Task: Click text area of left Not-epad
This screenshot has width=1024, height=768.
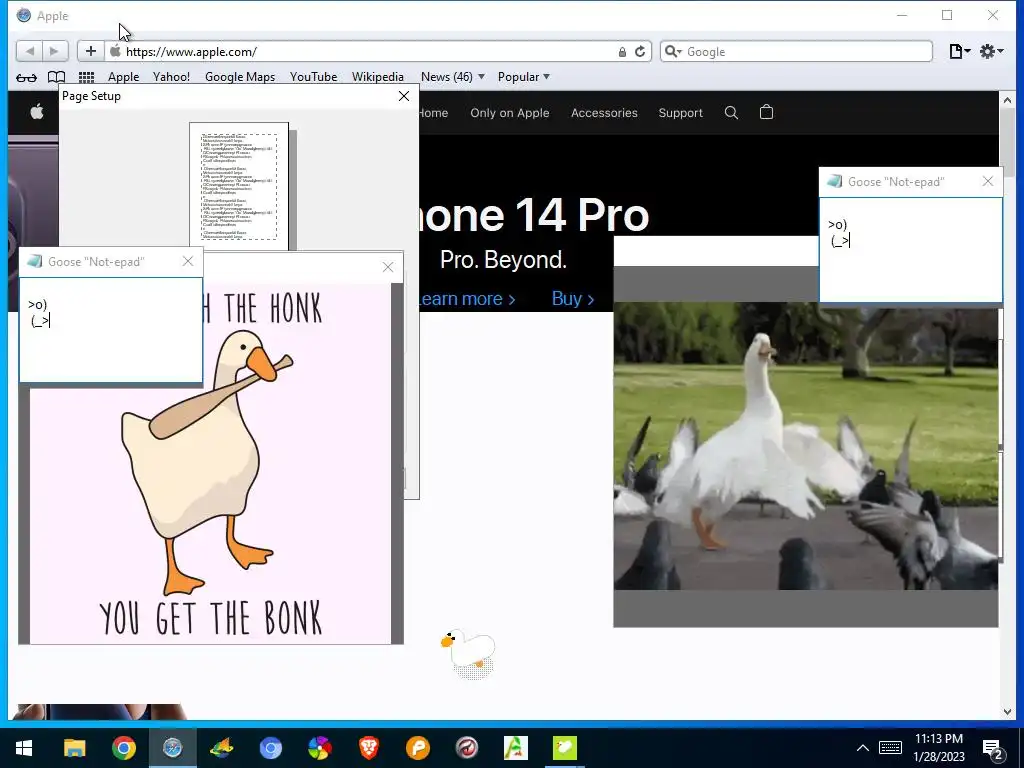Action: (111, 330)
